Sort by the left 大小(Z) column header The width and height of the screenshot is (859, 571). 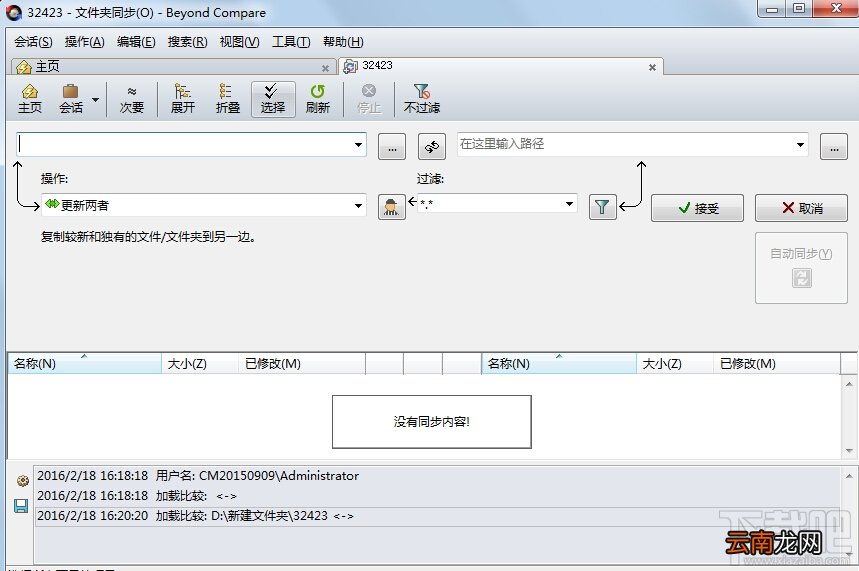pos(200,364)
